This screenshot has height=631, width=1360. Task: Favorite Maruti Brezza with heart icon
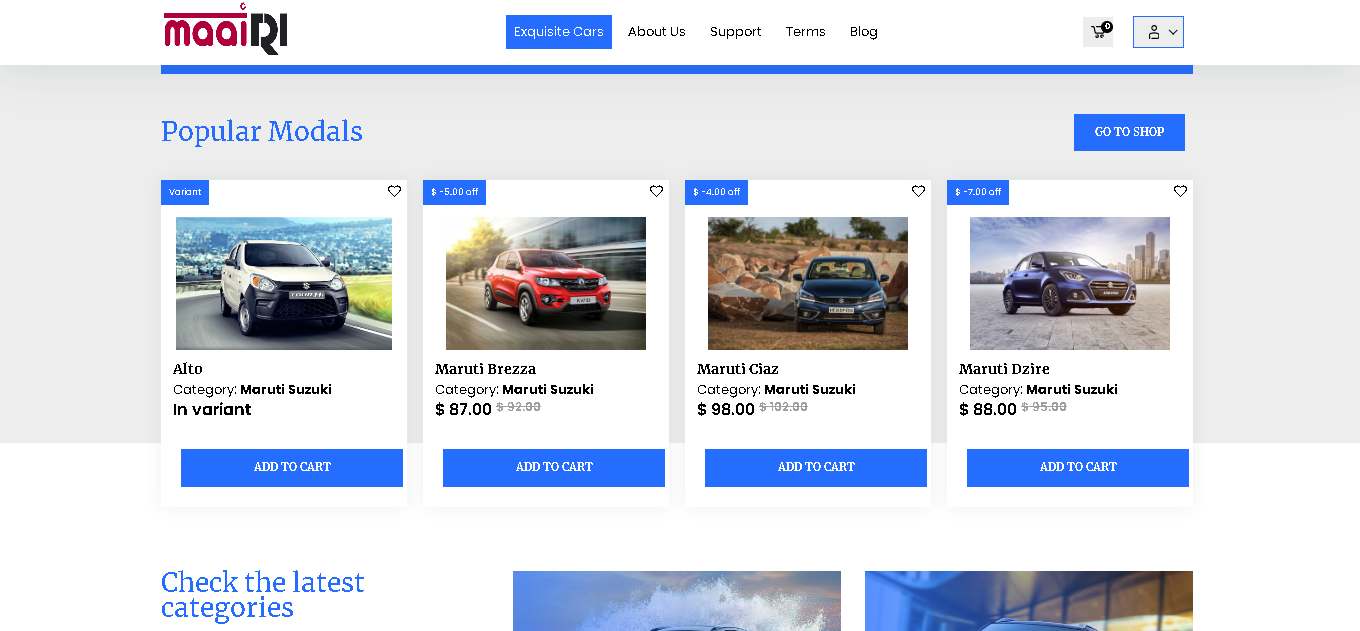tap(656, 191)
